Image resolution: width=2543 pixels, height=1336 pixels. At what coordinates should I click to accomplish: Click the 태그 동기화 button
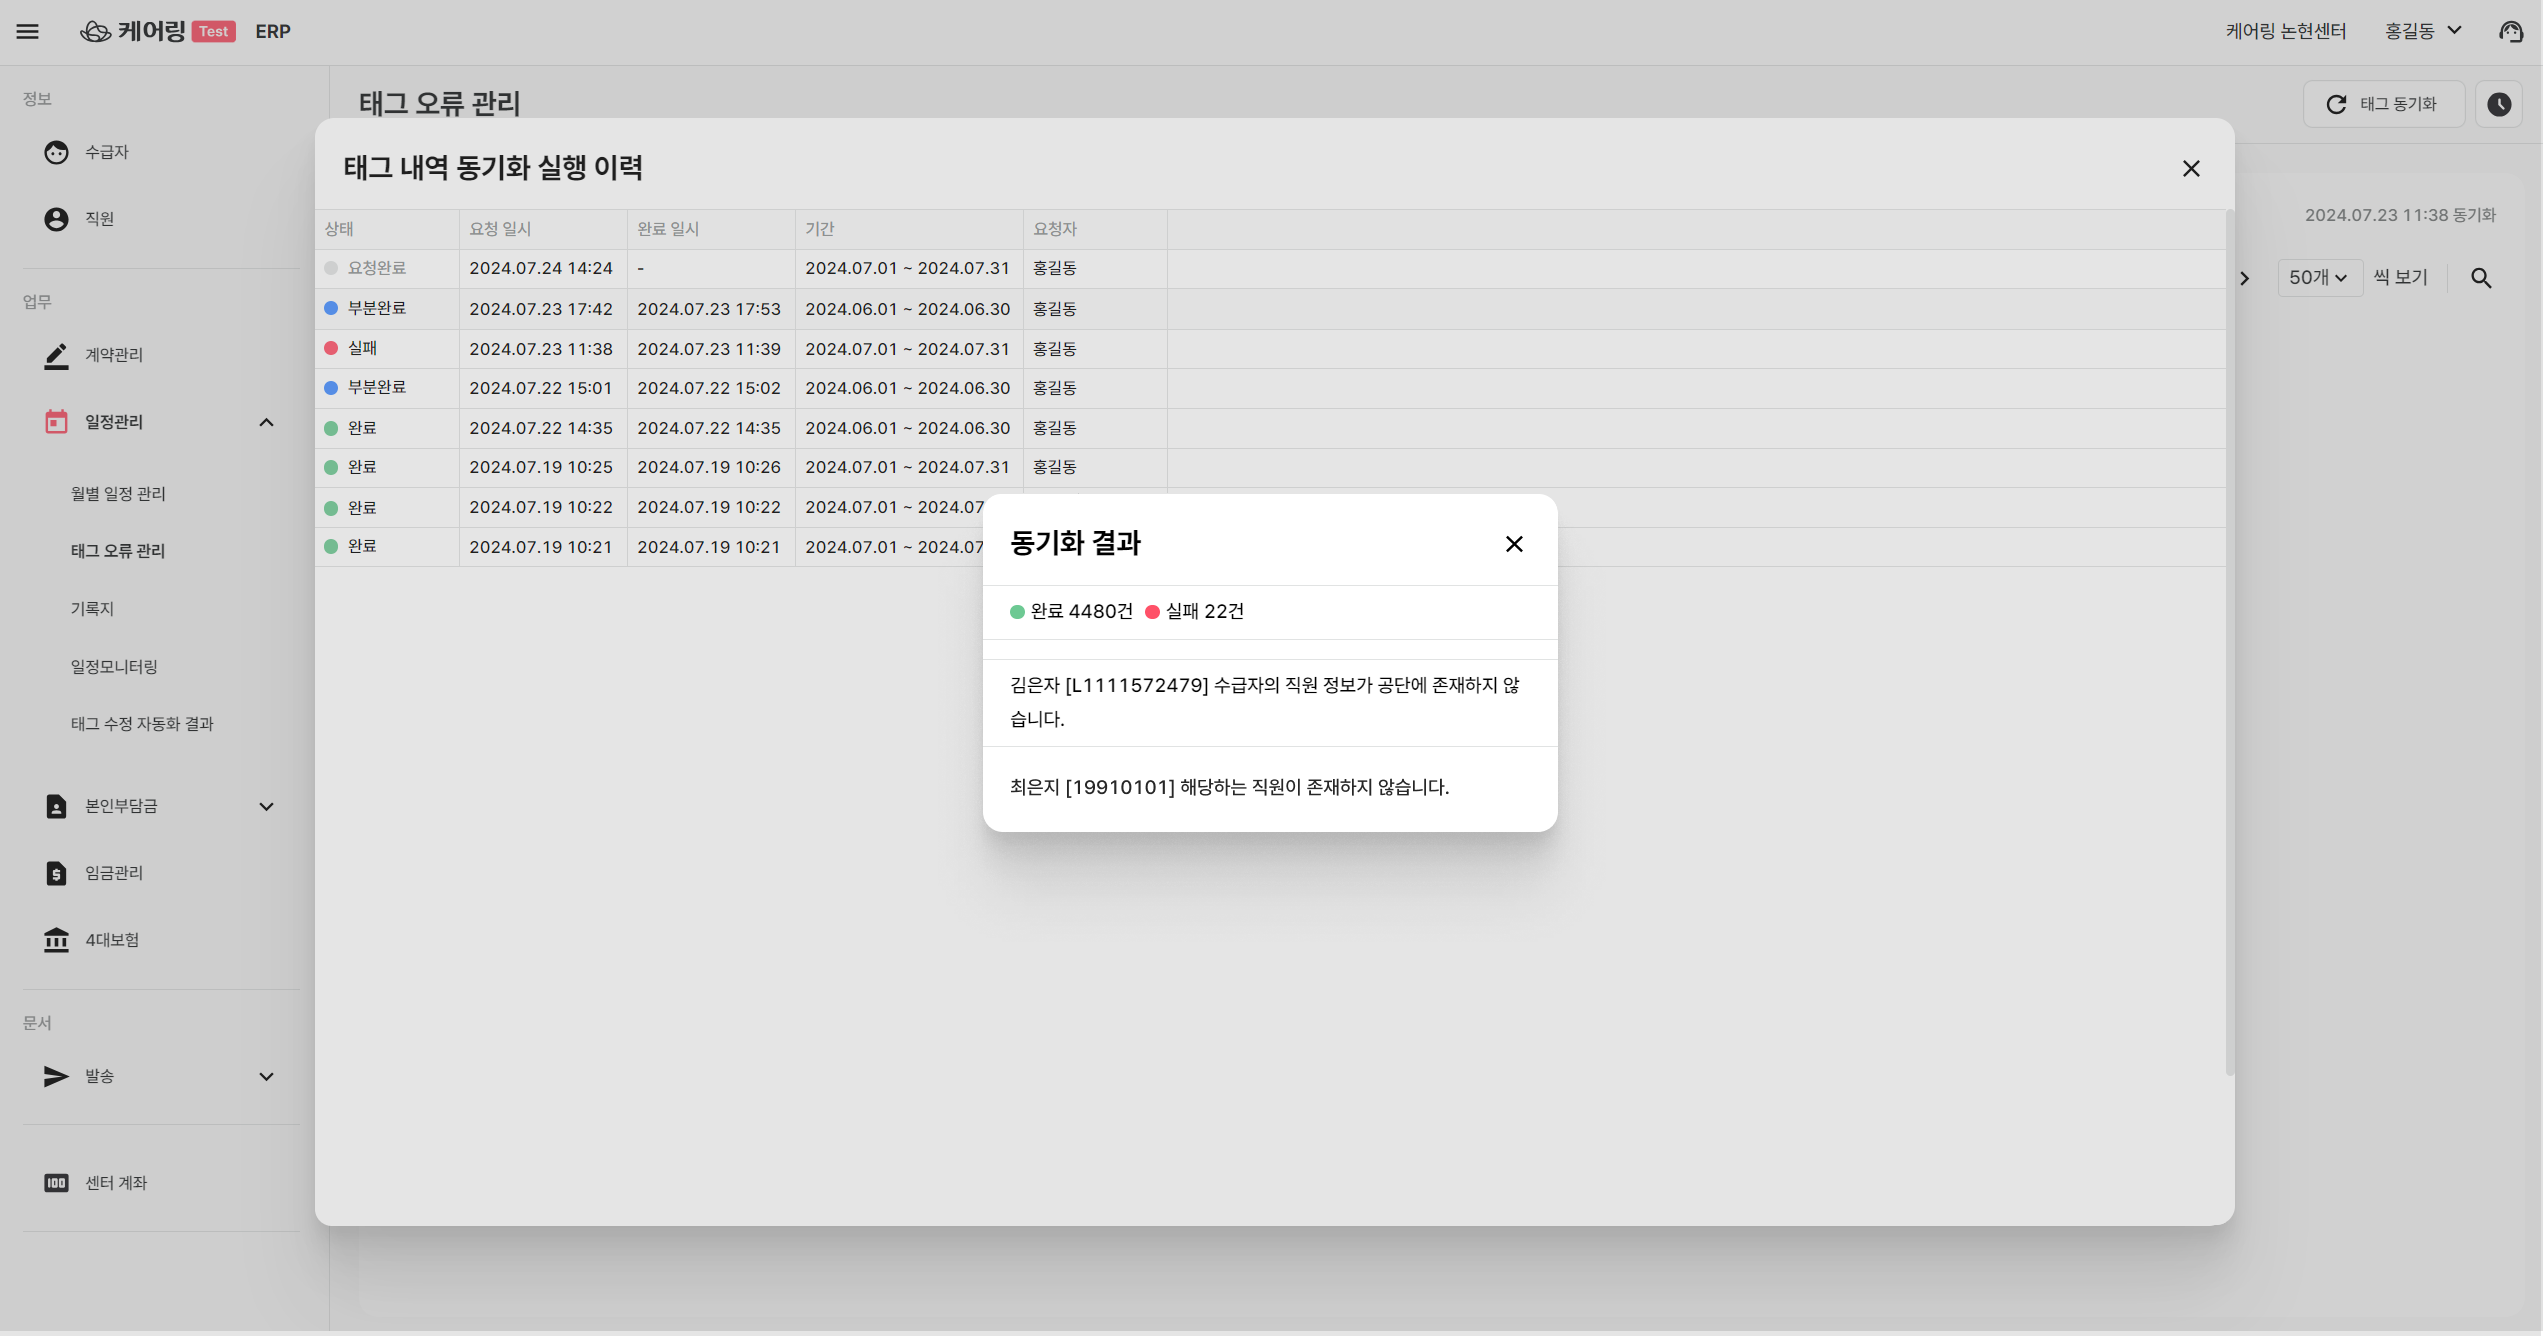(x=2383, y=104)
